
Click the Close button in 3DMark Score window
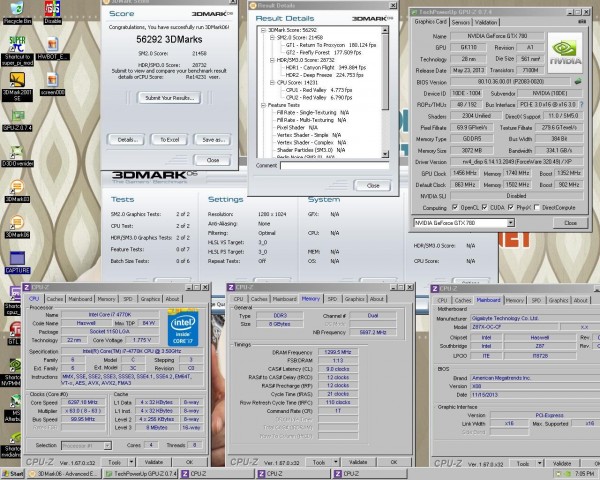tap(212, 160)
